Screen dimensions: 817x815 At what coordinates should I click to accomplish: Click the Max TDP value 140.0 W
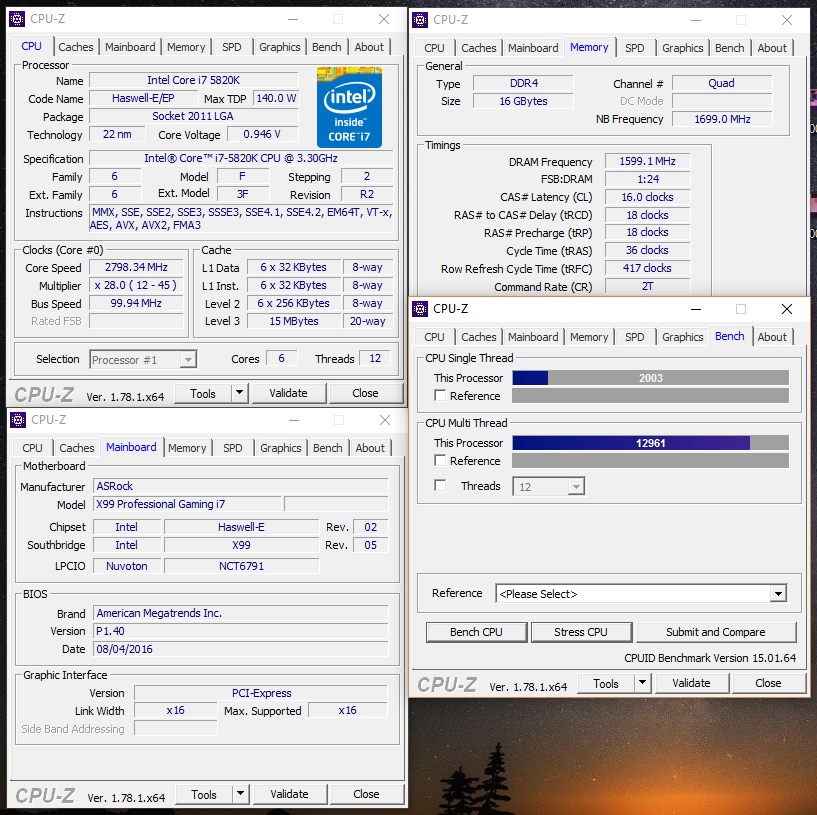pos(276,98)
